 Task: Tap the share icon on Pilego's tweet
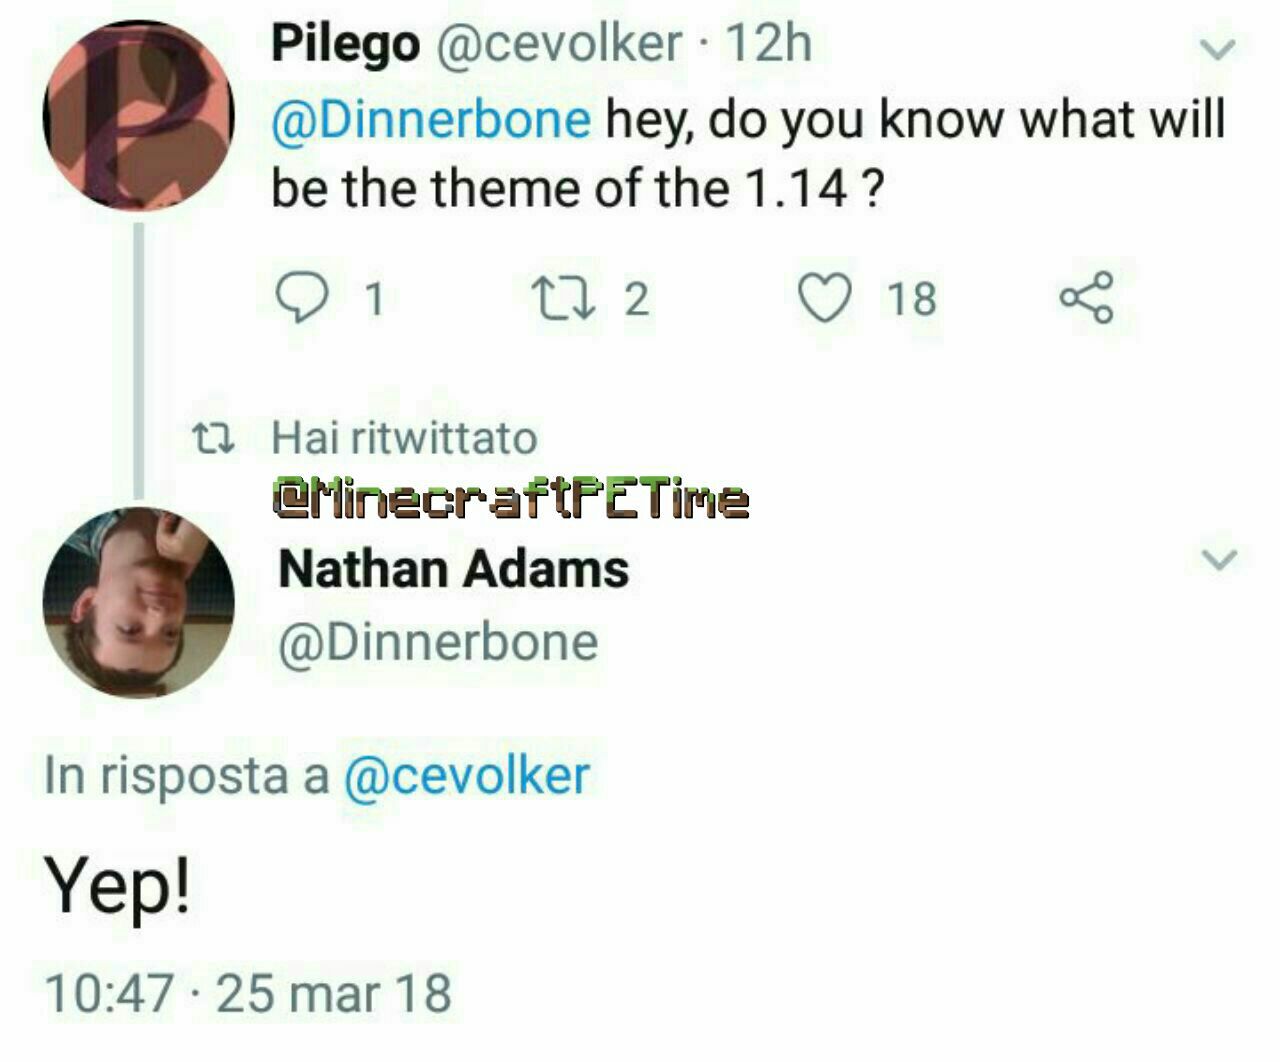pos(1086,298)
